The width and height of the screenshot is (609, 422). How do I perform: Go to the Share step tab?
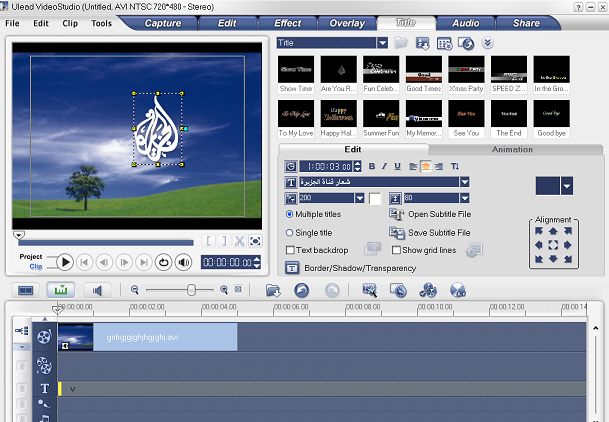(526, 23)
